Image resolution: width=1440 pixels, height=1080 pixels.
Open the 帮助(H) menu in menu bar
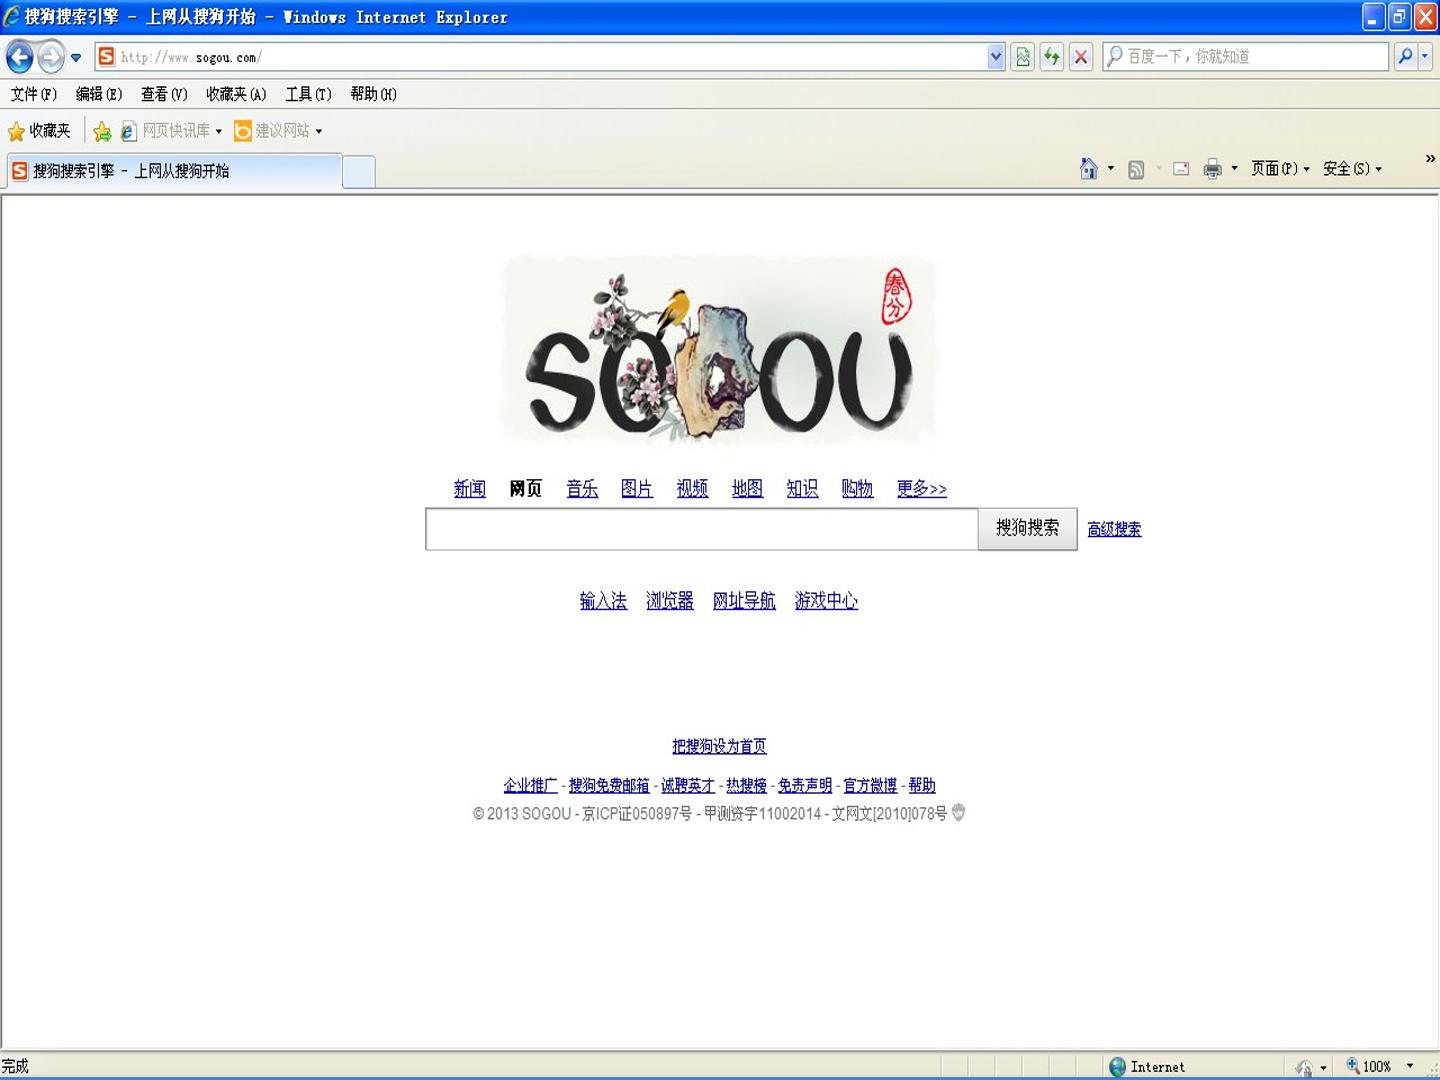(373, 94)
